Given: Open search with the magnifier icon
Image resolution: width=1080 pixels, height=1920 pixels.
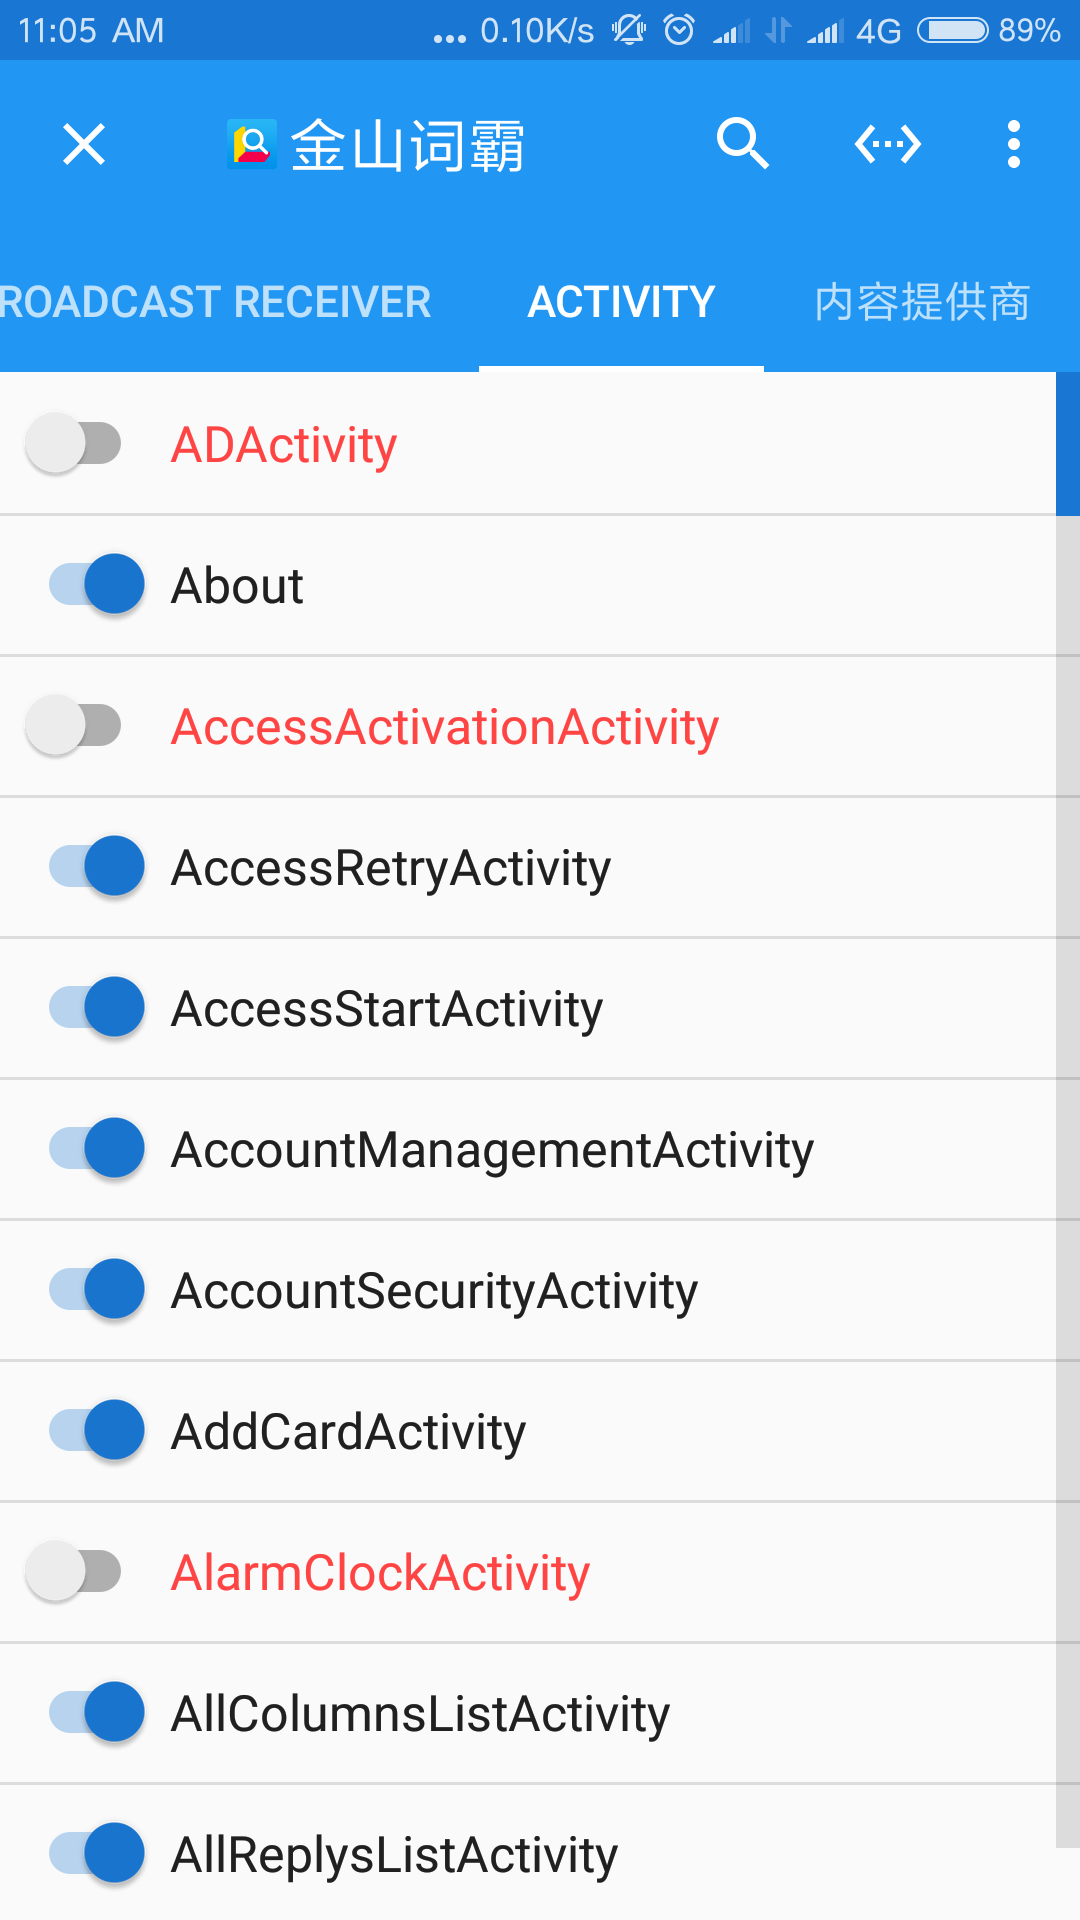Looking at the screenshot, I should 742,145.
